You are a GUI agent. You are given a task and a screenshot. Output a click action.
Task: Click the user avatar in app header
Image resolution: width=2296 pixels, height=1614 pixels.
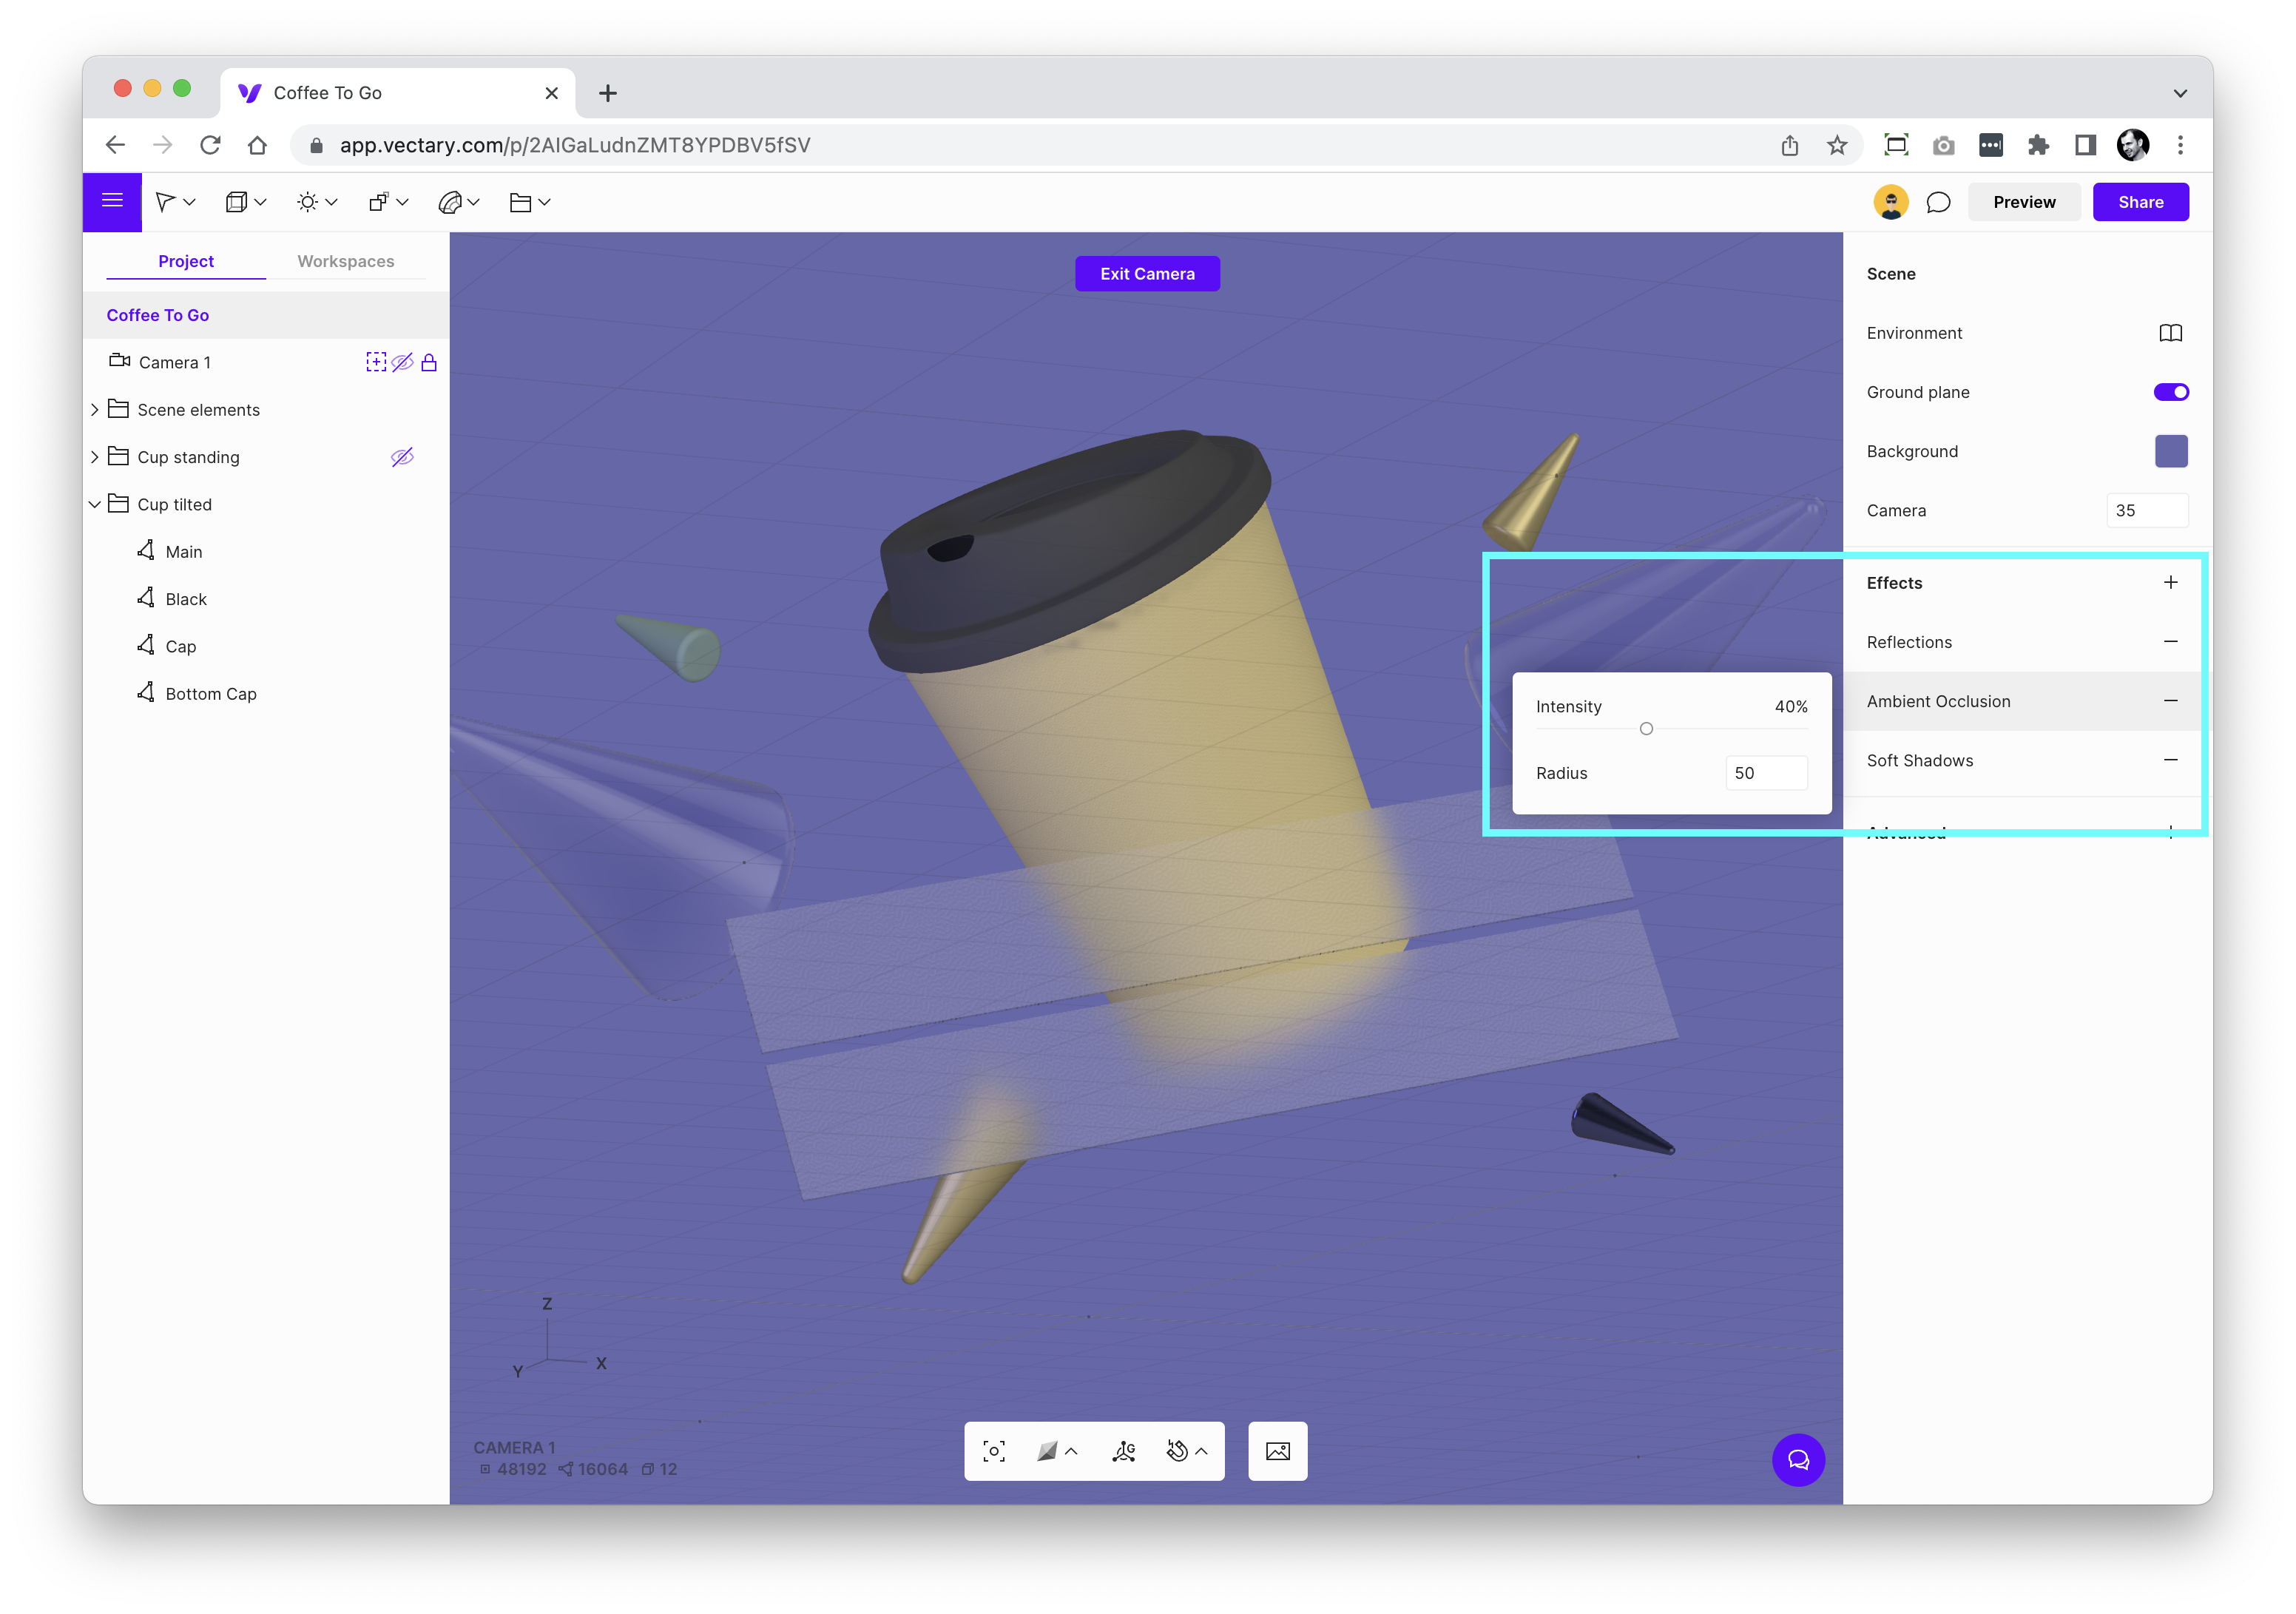[x=1890, y=202]
